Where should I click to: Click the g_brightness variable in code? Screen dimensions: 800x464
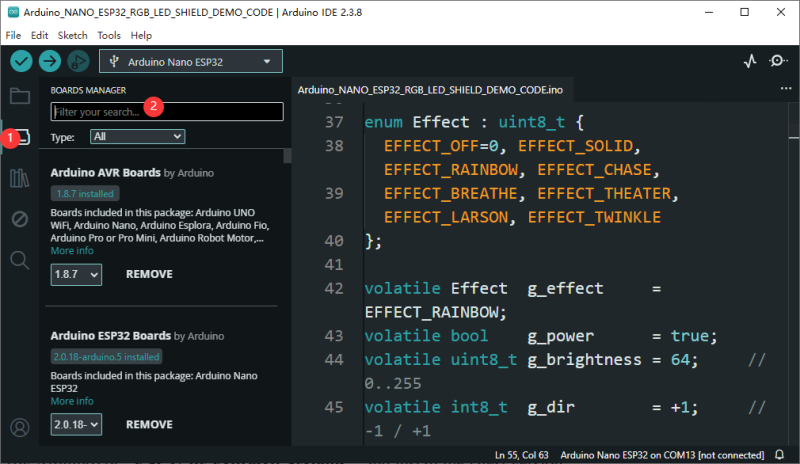pos(584,360)
